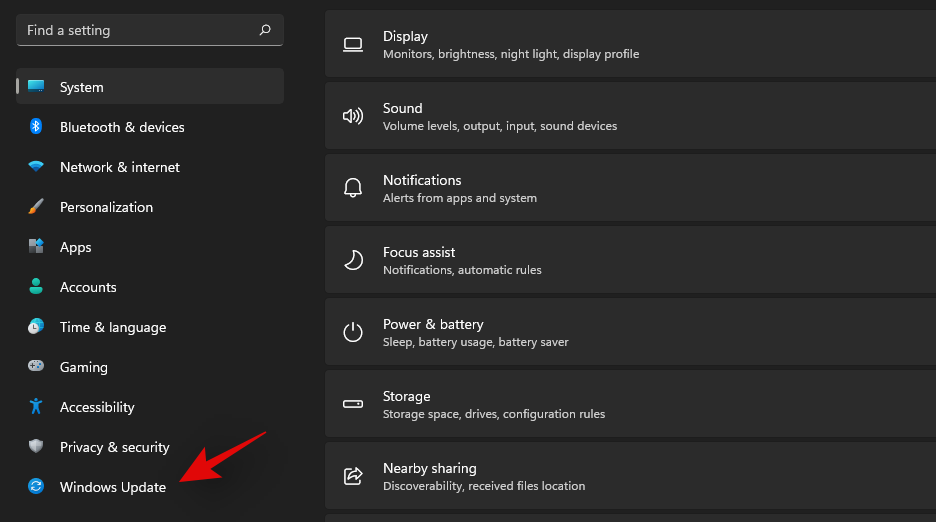Select the Gaming controller icon
Screen dimensions: 936x522
coord(36,367)
